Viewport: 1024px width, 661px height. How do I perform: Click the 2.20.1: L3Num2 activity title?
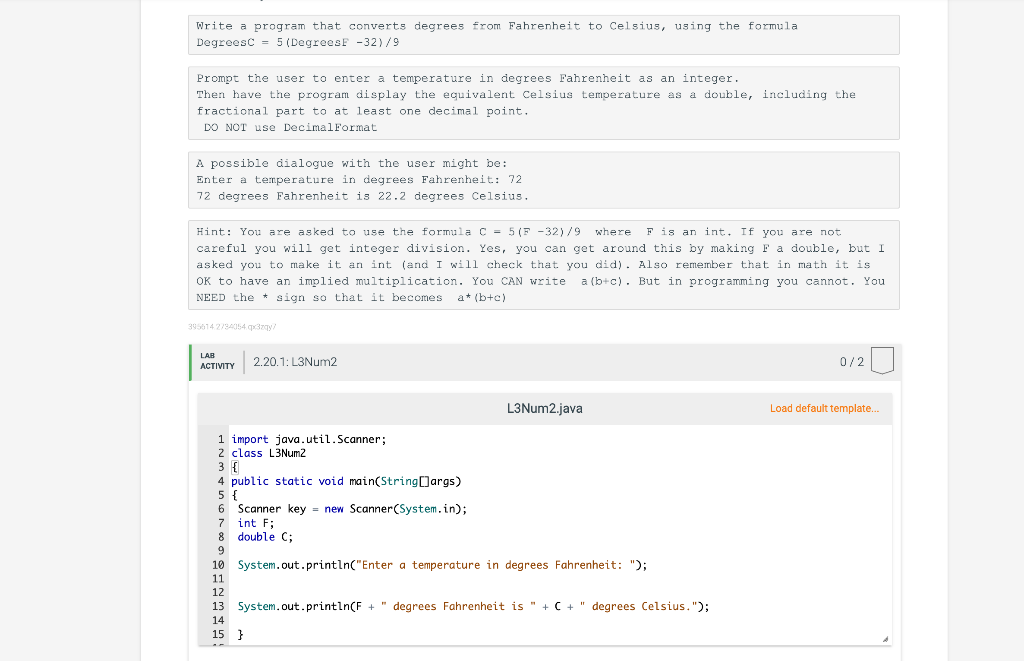(295, 362)
